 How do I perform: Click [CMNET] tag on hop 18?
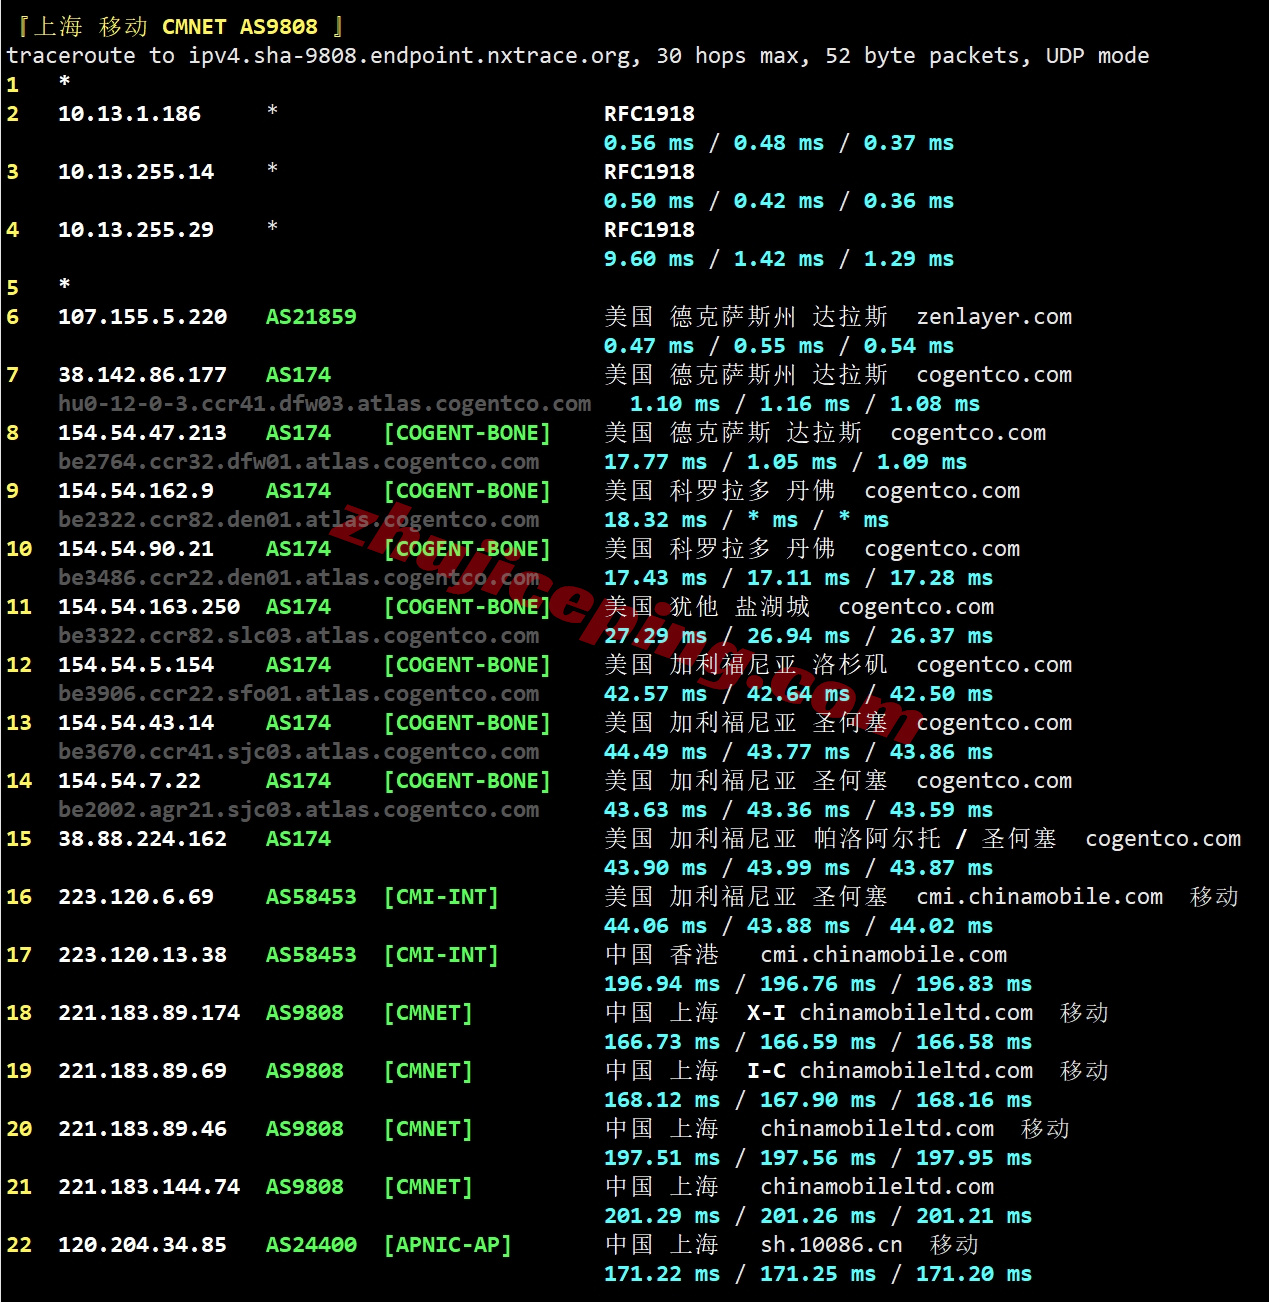428,1013
